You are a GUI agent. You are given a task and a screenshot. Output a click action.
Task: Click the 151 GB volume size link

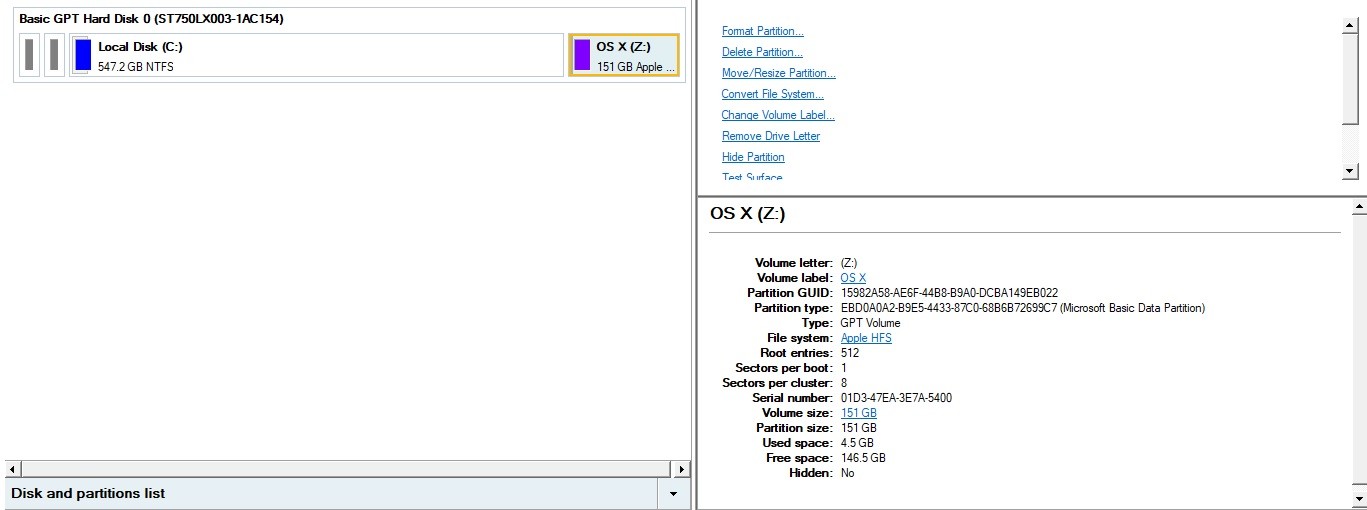point(858,413)
